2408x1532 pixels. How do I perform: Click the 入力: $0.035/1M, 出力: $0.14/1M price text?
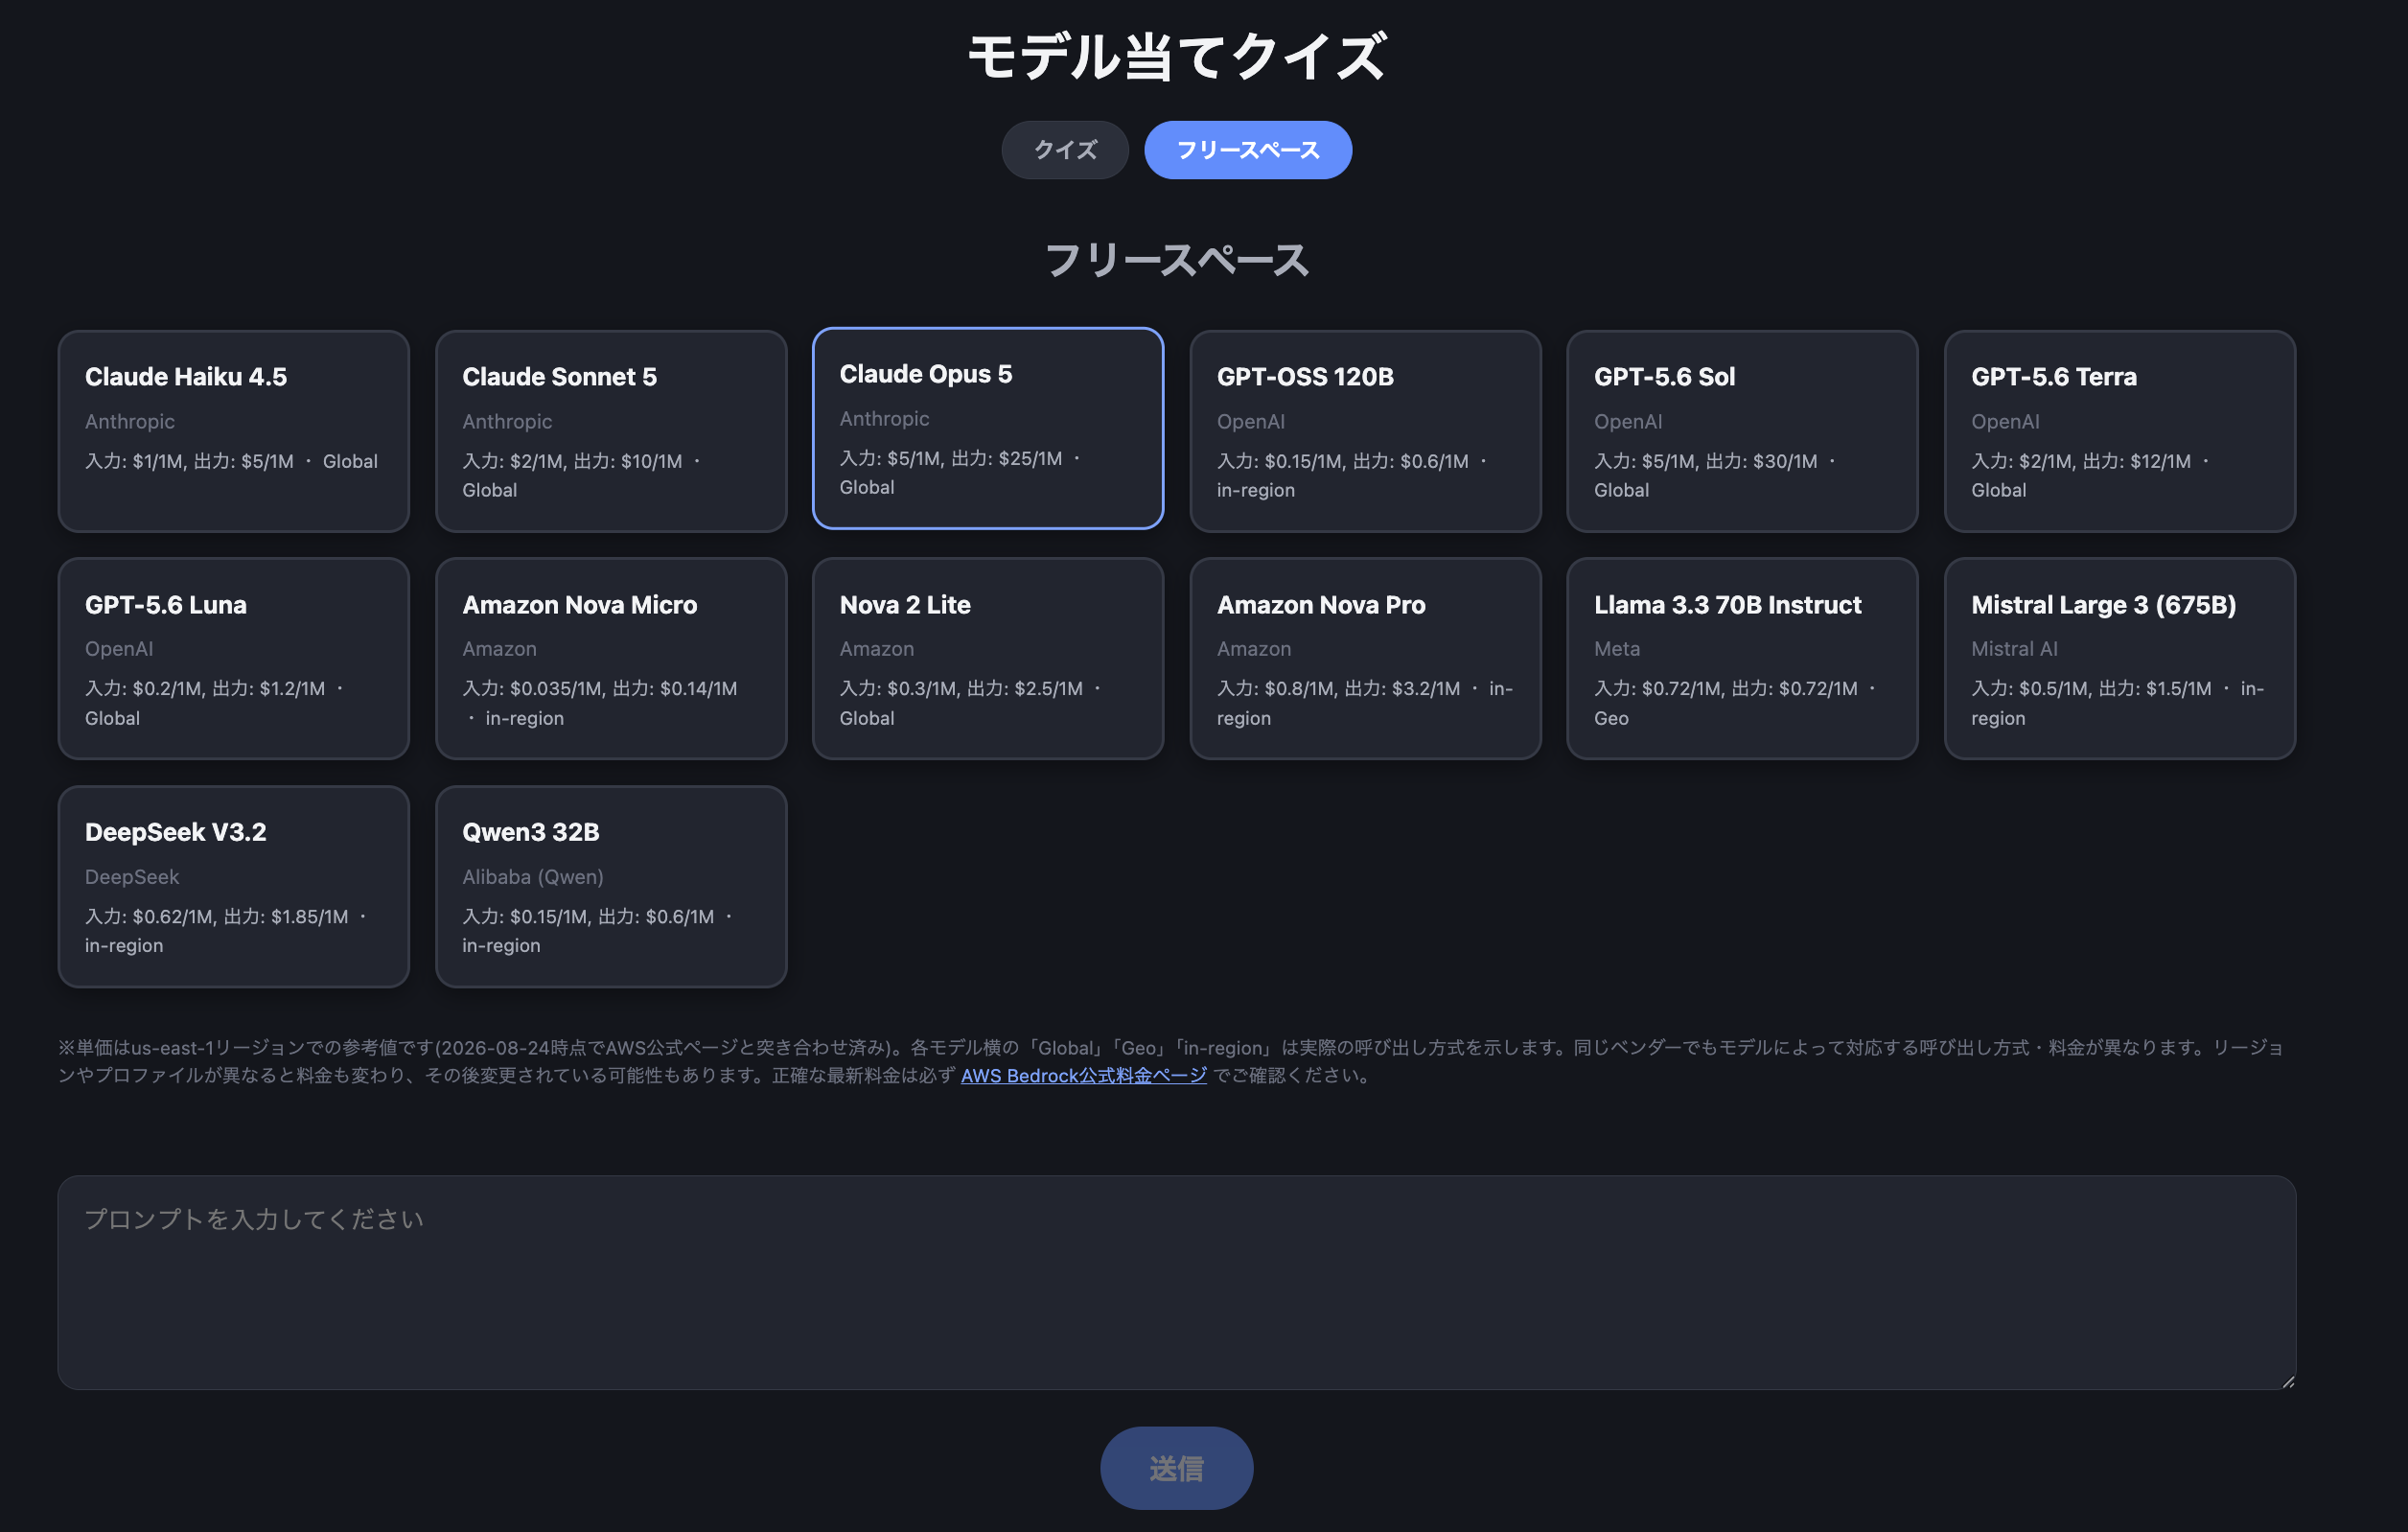click(600, 689)
